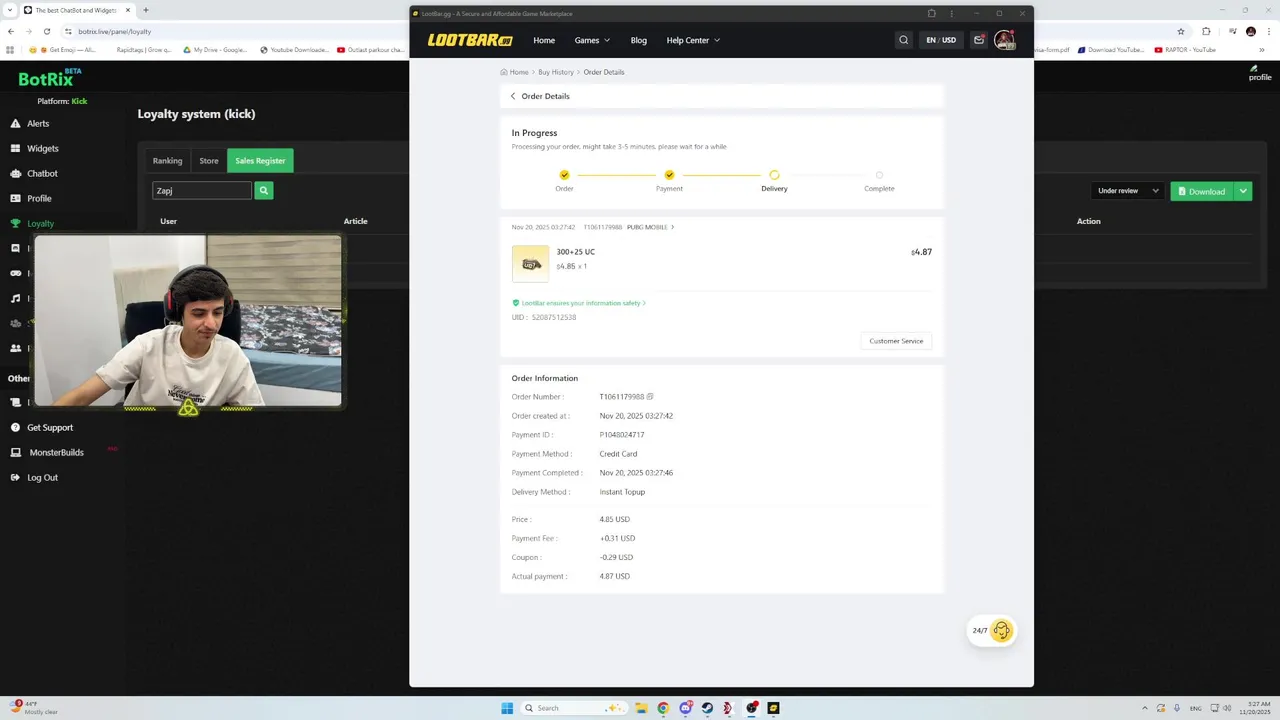Open Chrome apps grid in bookmarks bar
This screenshot has height=720, width=1280.
pyautogui.click(x=11, y=49)
